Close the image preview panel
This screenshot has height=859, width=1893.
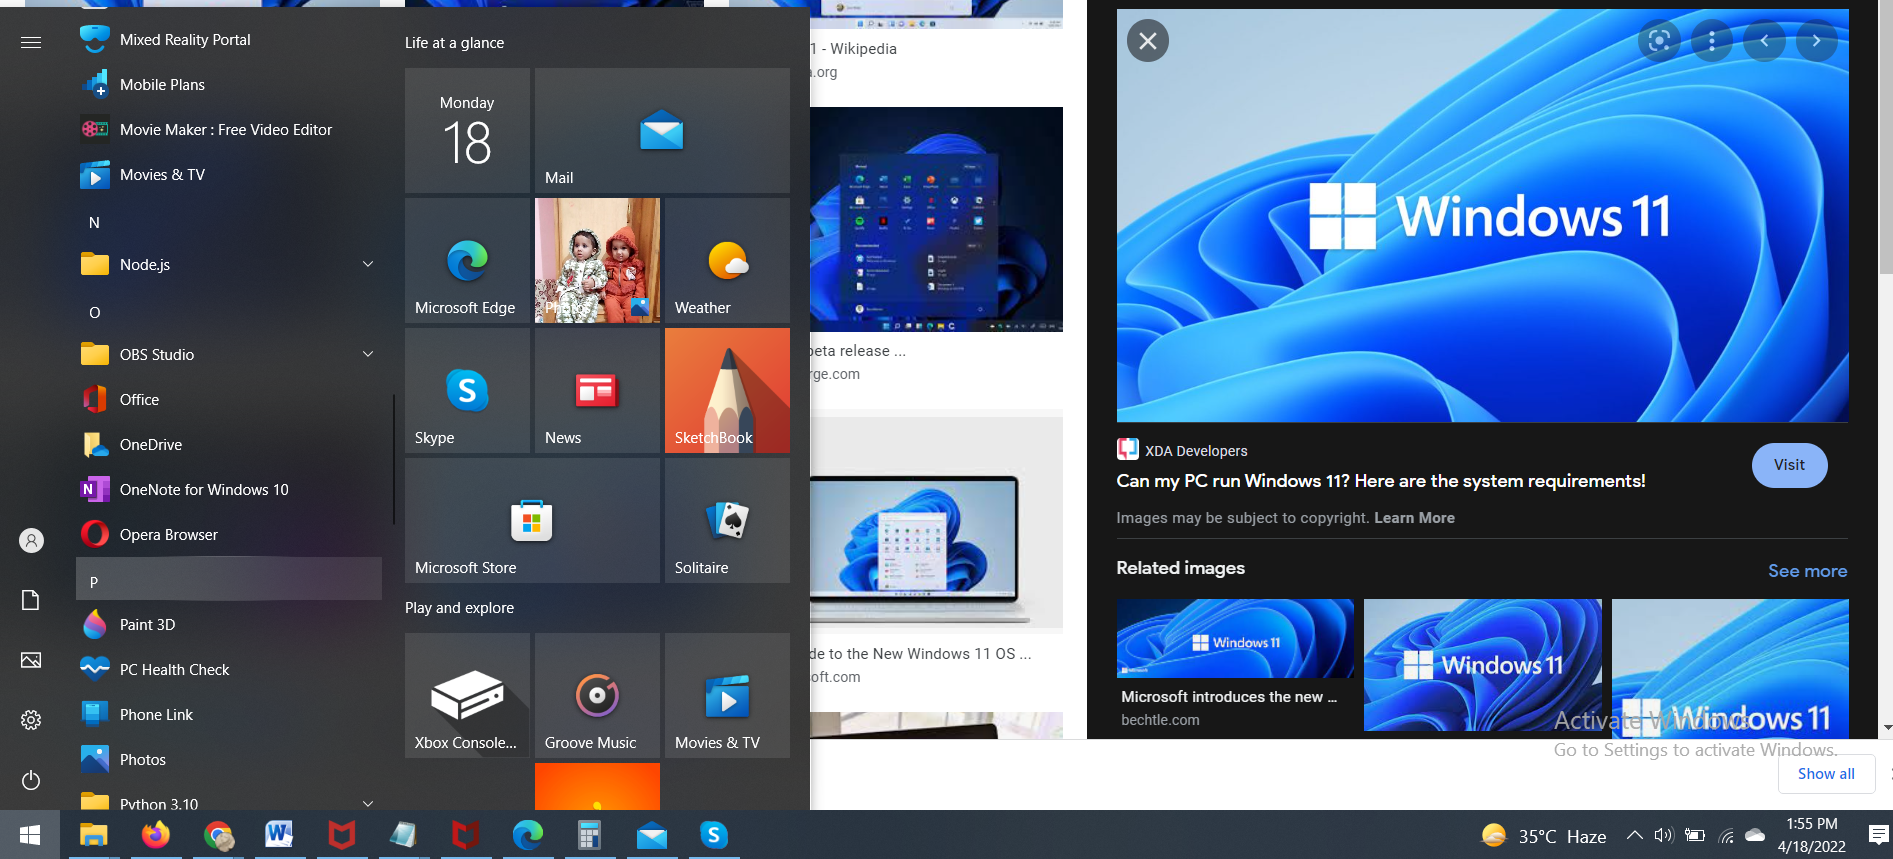1147,41
